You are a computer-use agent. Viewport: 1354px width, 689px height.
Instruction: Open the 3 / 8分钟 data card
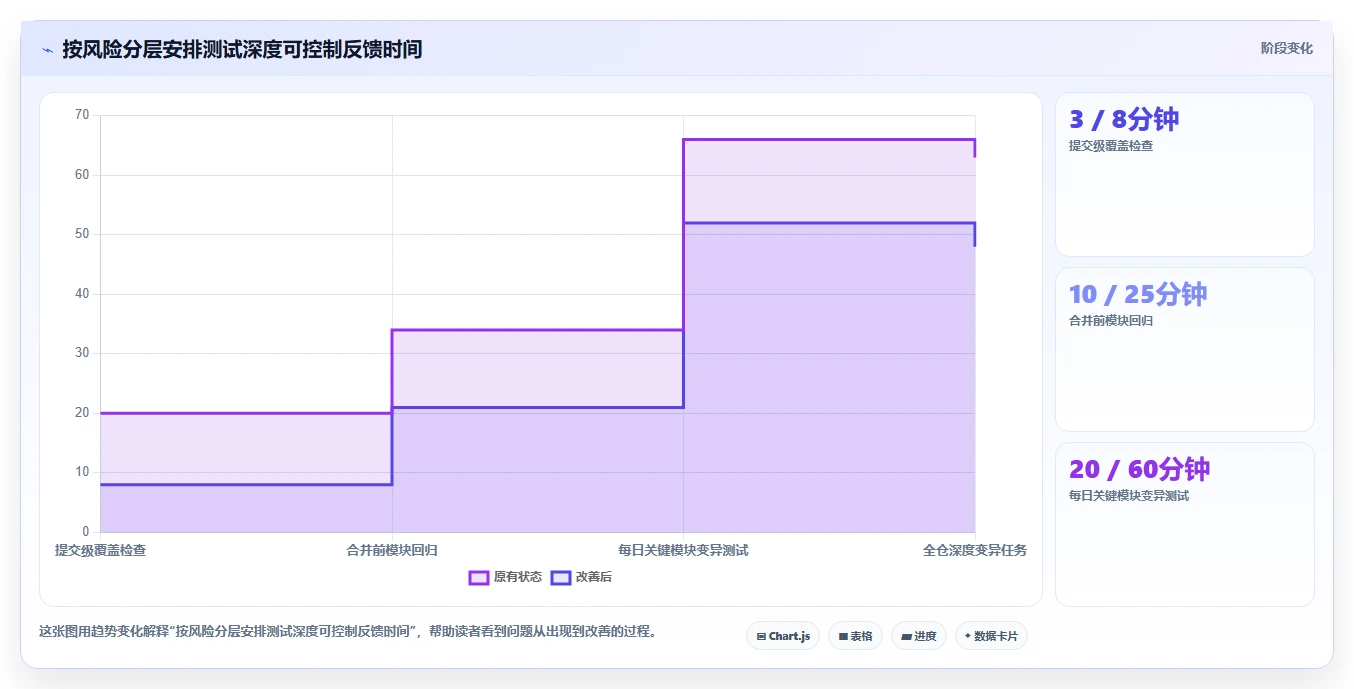pyautogui.click(x=1185, y=175)
